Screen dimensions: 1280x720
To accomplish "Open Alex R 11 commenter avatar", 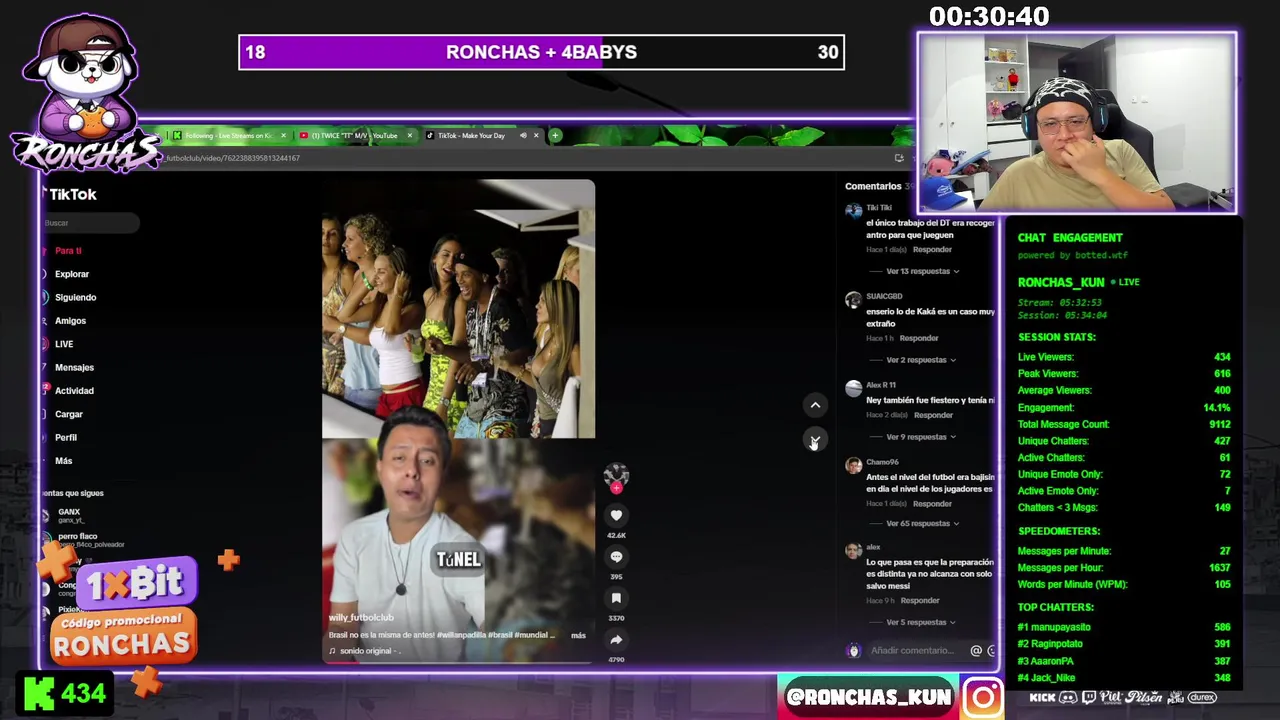I will point(853,389).
